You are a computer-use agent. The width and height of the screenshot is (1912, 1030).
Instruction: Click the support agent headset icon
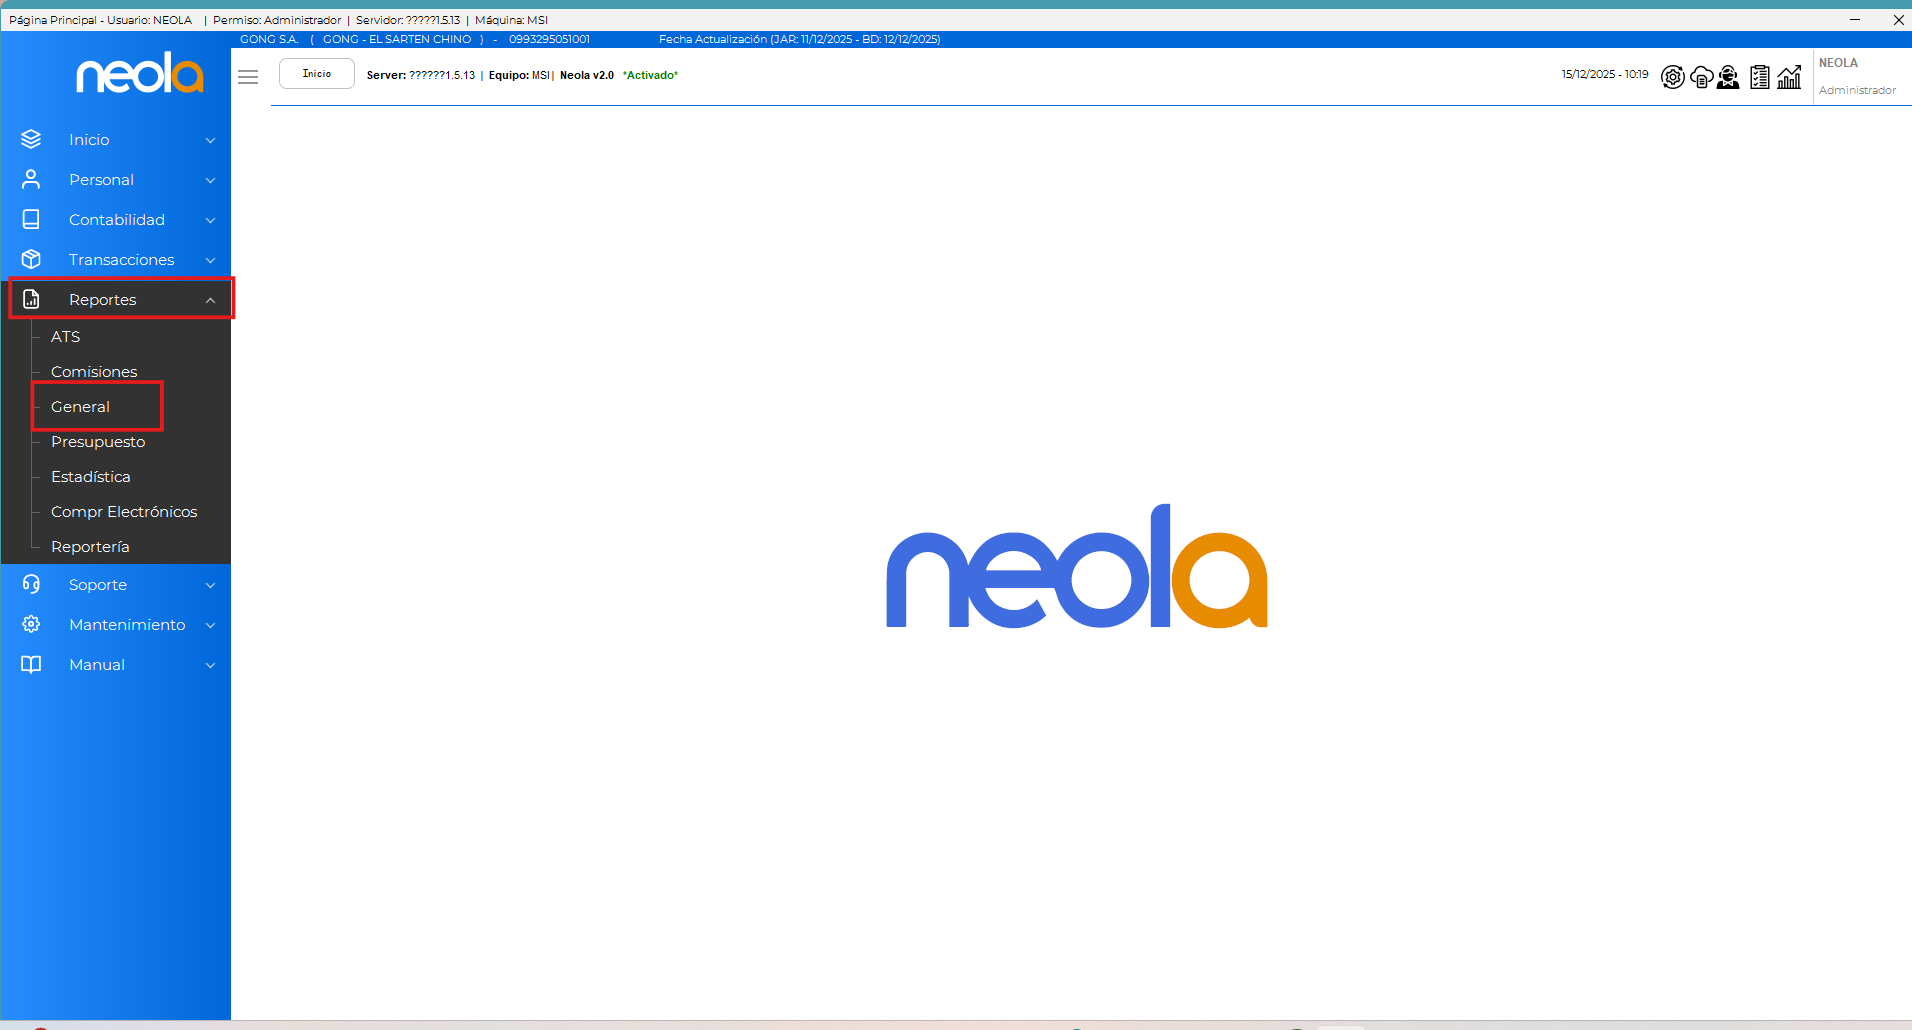click(x=1728, y=77)
